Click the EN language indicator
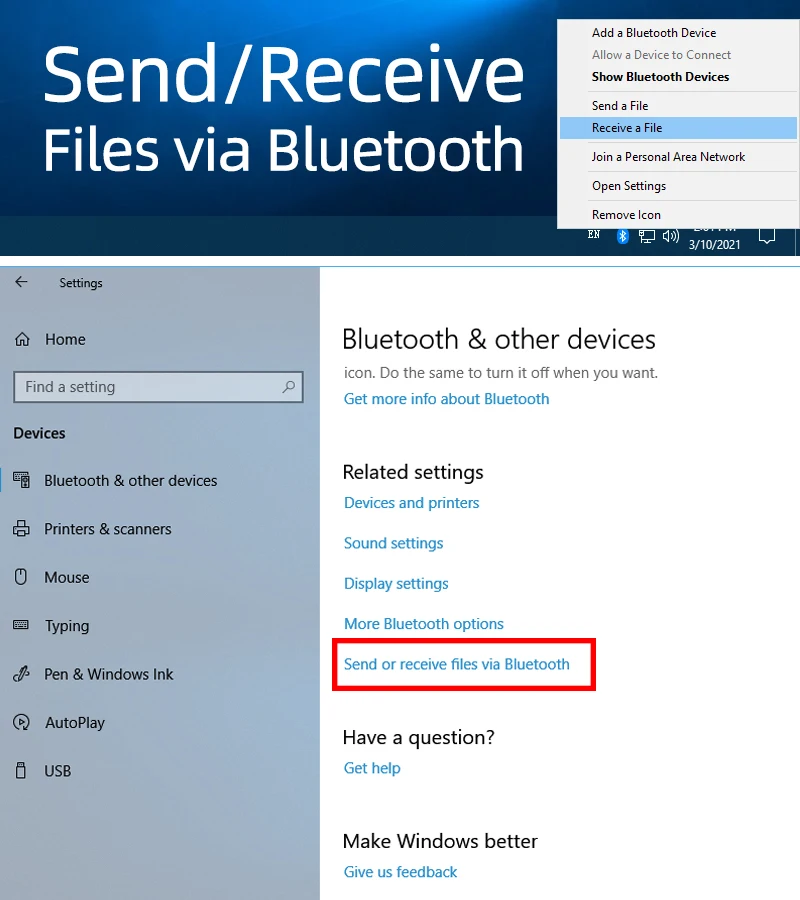800x900 pixels. (594, 234)
